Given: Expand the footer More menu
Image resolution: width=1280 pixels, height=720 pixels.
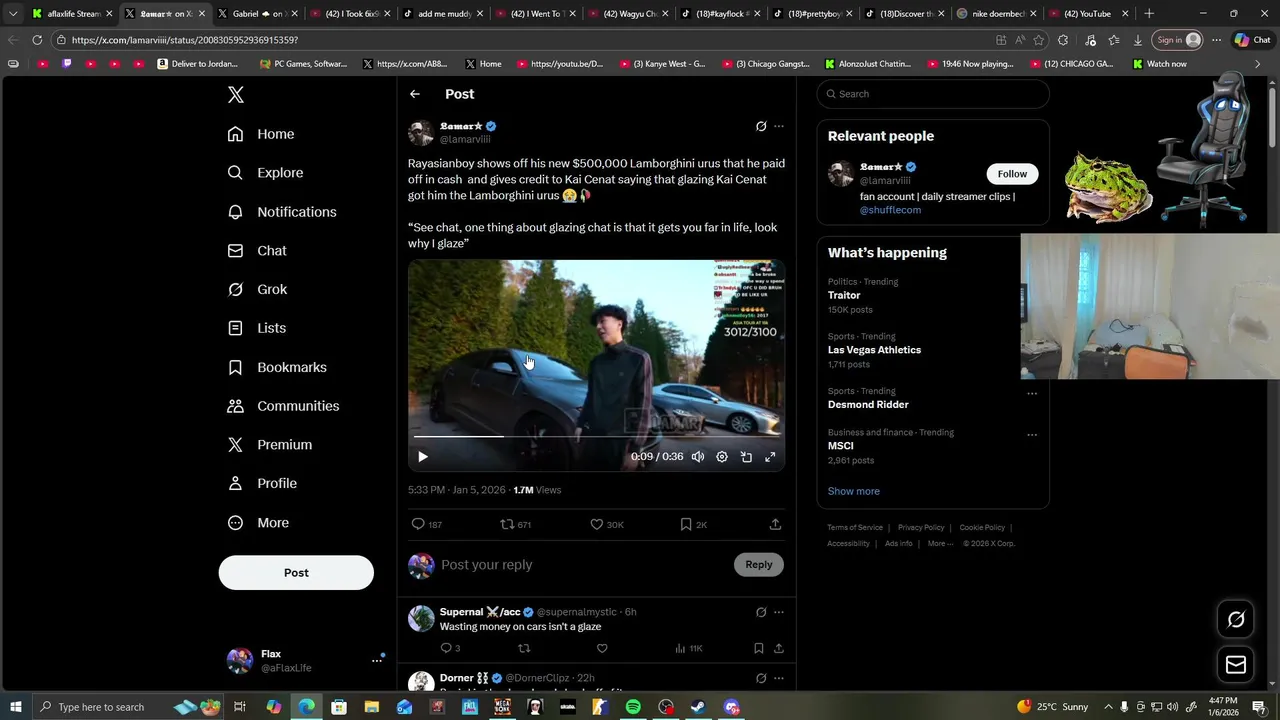Looking at the screenshot, I should (x=940, y=544).
